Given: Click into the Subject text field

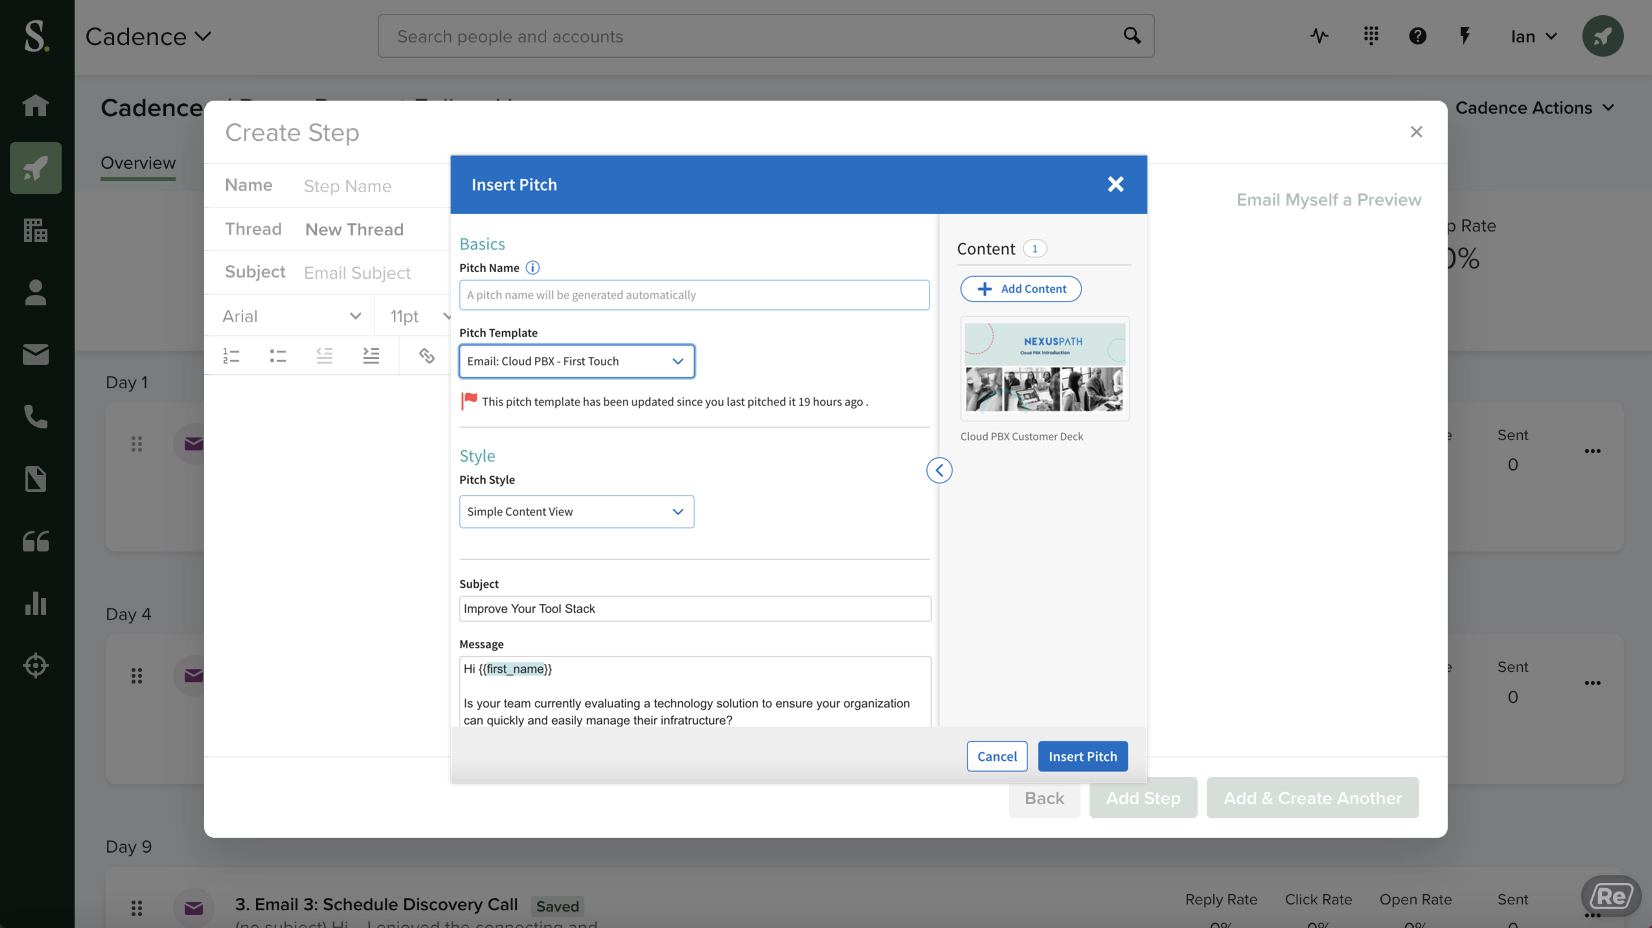Looking at the screenshot, I should (694, 609).
